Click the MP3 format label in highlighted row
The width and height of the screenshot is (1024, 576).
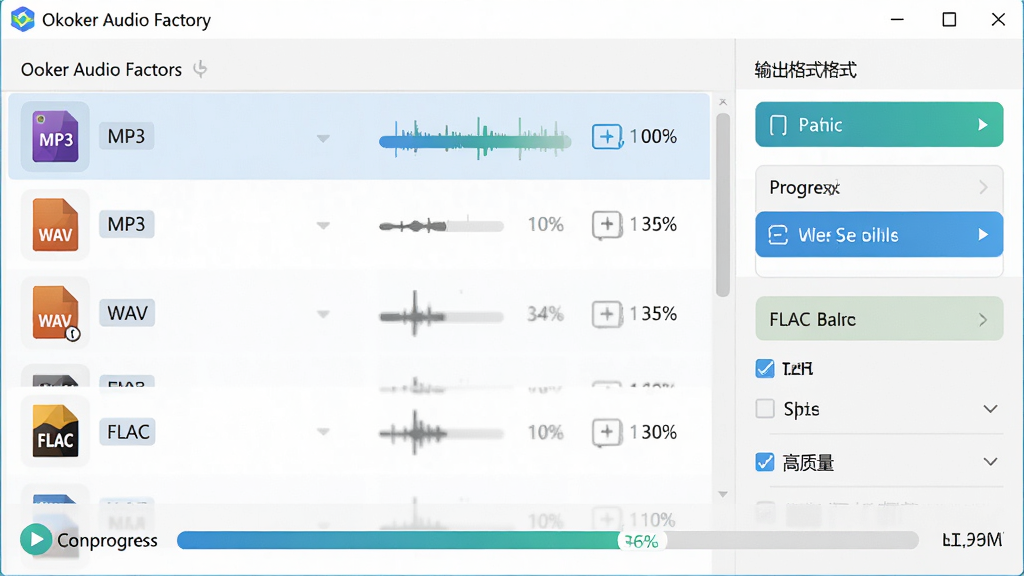coord(126,136)
